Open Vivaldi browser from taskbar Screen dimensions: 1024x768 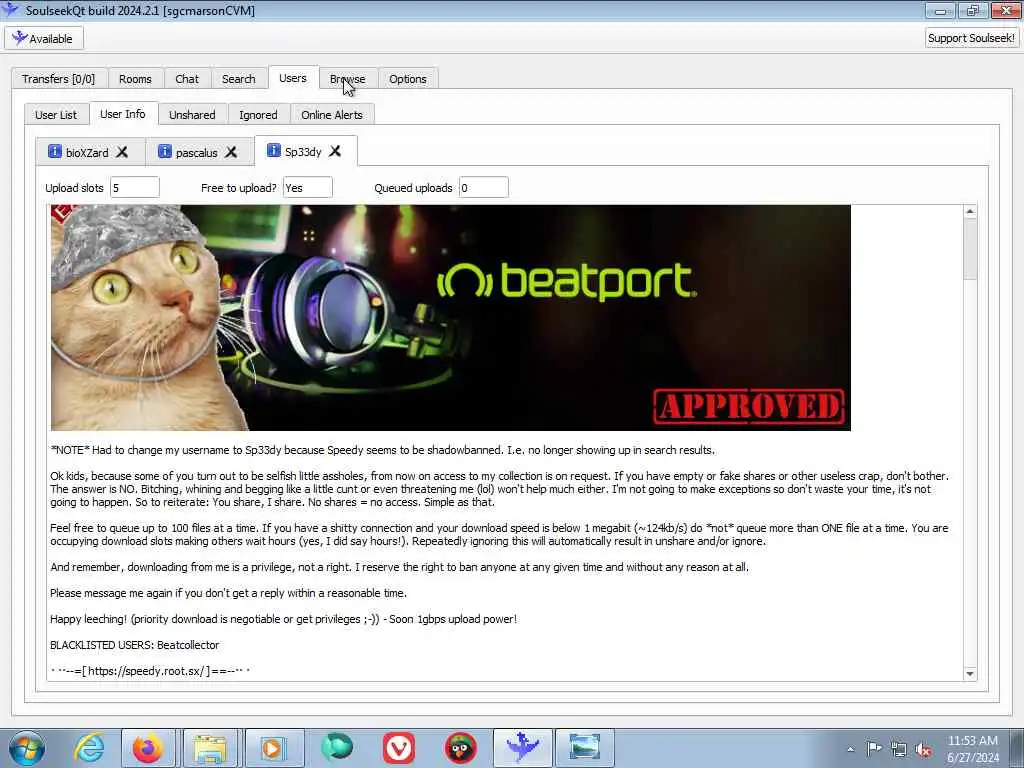pos(398,748)
